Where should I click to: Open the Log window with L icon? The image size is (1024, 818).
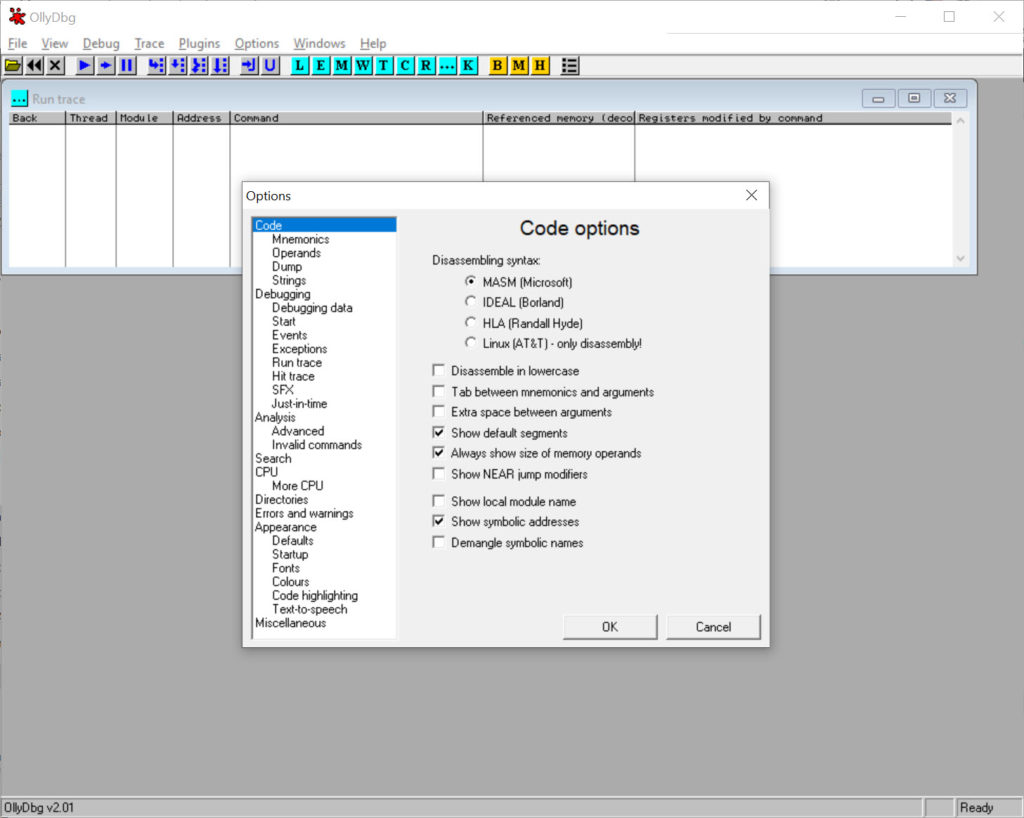299,65
